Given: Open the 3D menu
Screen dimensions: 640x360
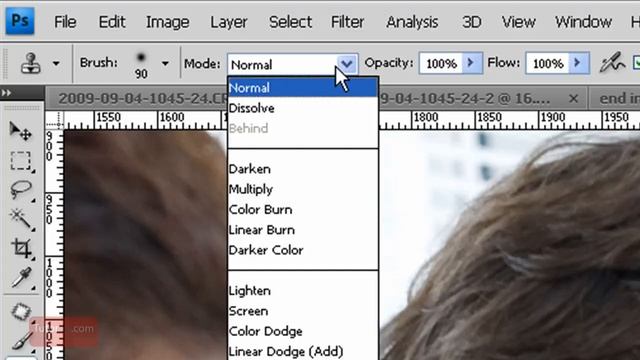Looking at the screenshot, I should (471, 22).
